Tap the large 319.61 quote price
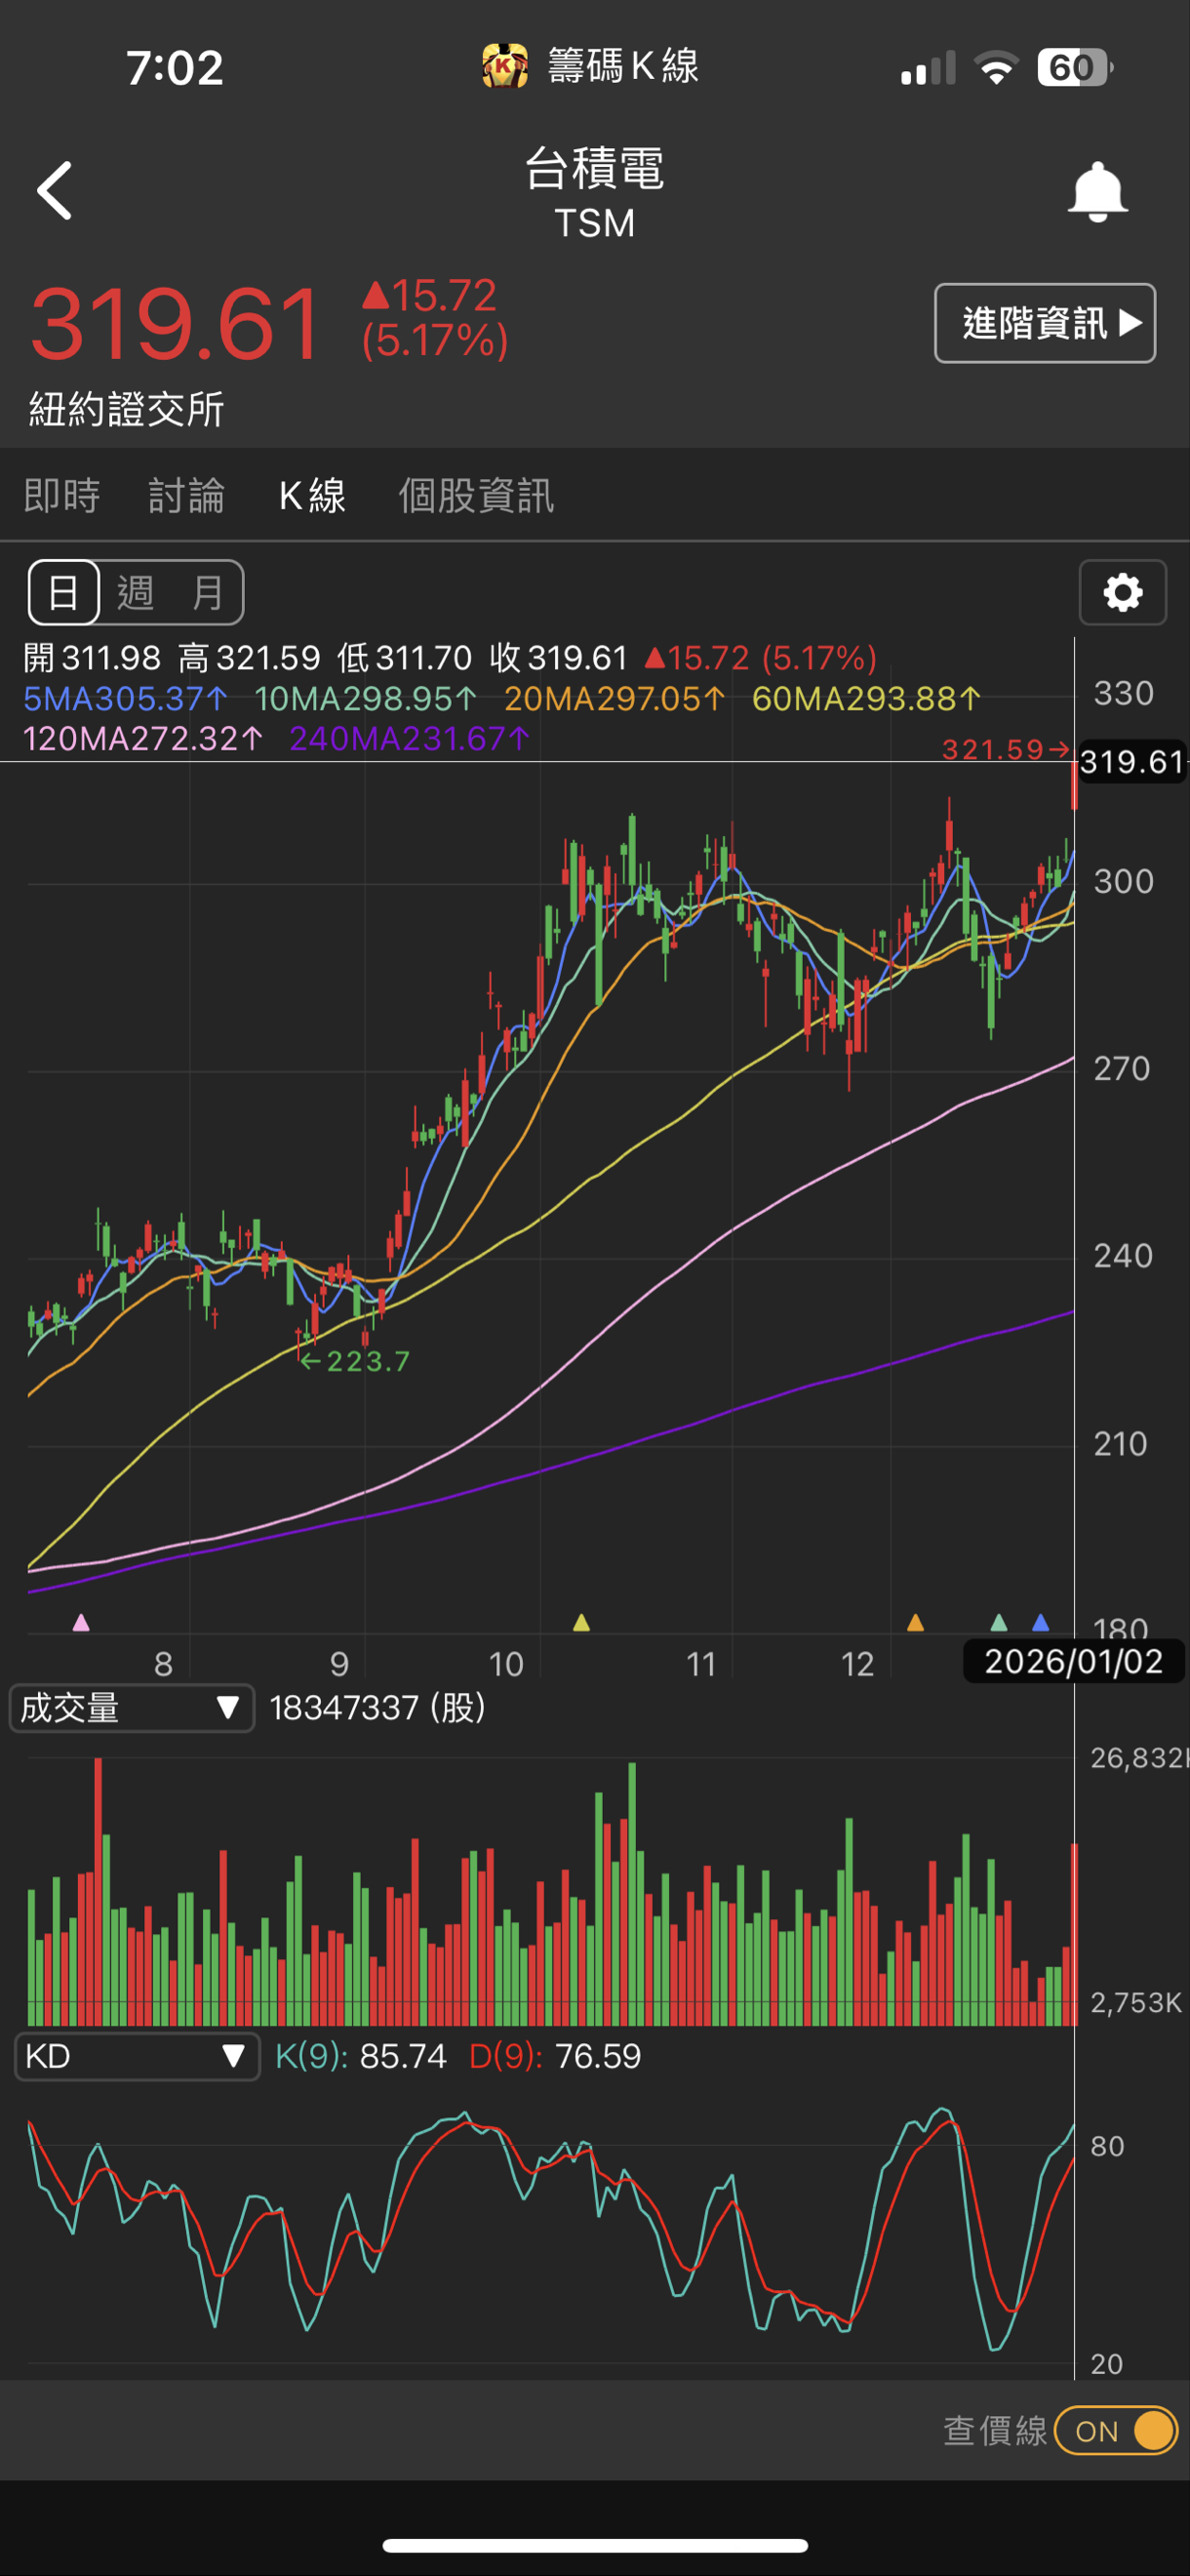 coord(176,324)
